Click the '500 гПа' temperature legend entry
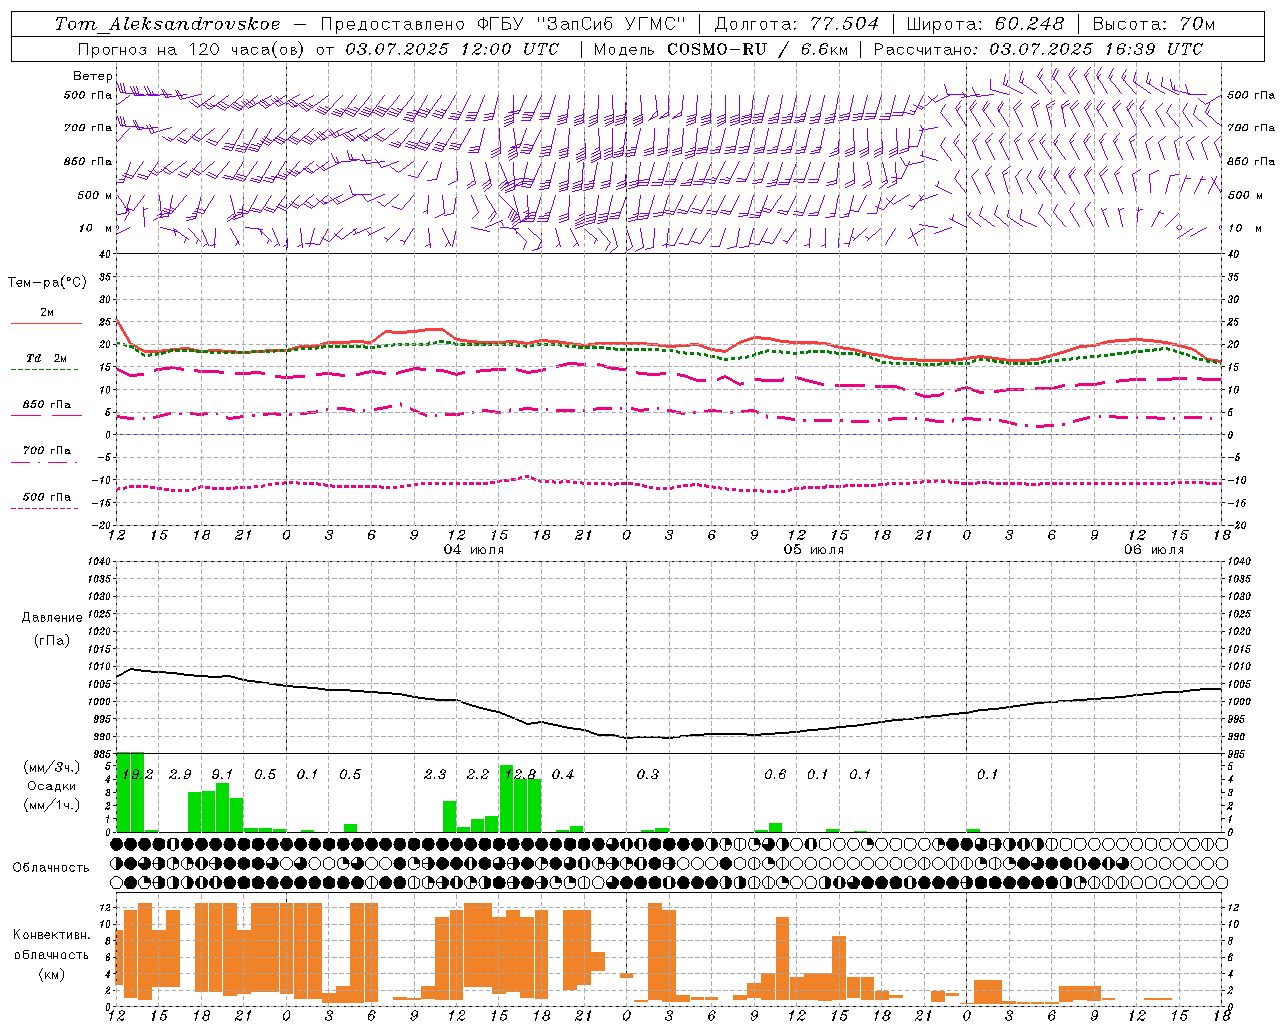Screen dimensions: 1280x1024 tap(47, 497)
